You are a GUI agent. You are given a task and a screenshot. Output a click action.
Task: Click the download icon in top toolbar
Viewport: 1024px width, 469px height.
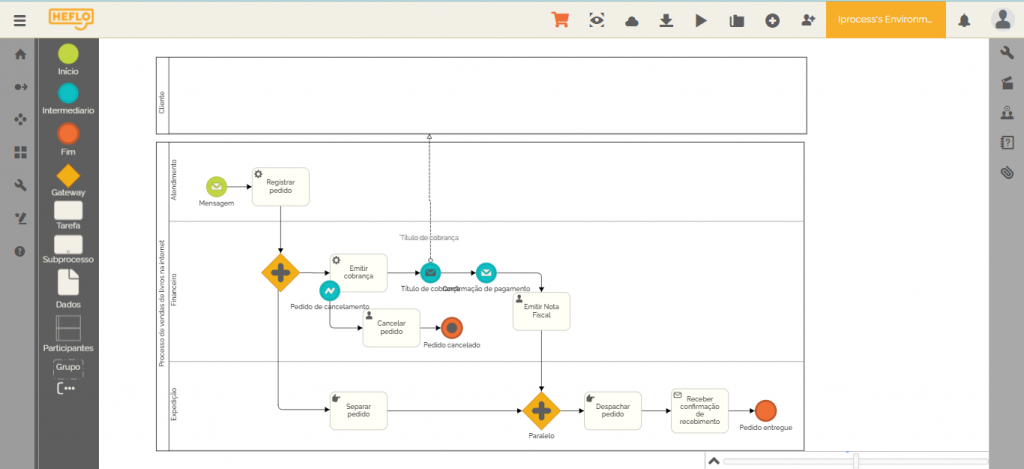666,21
